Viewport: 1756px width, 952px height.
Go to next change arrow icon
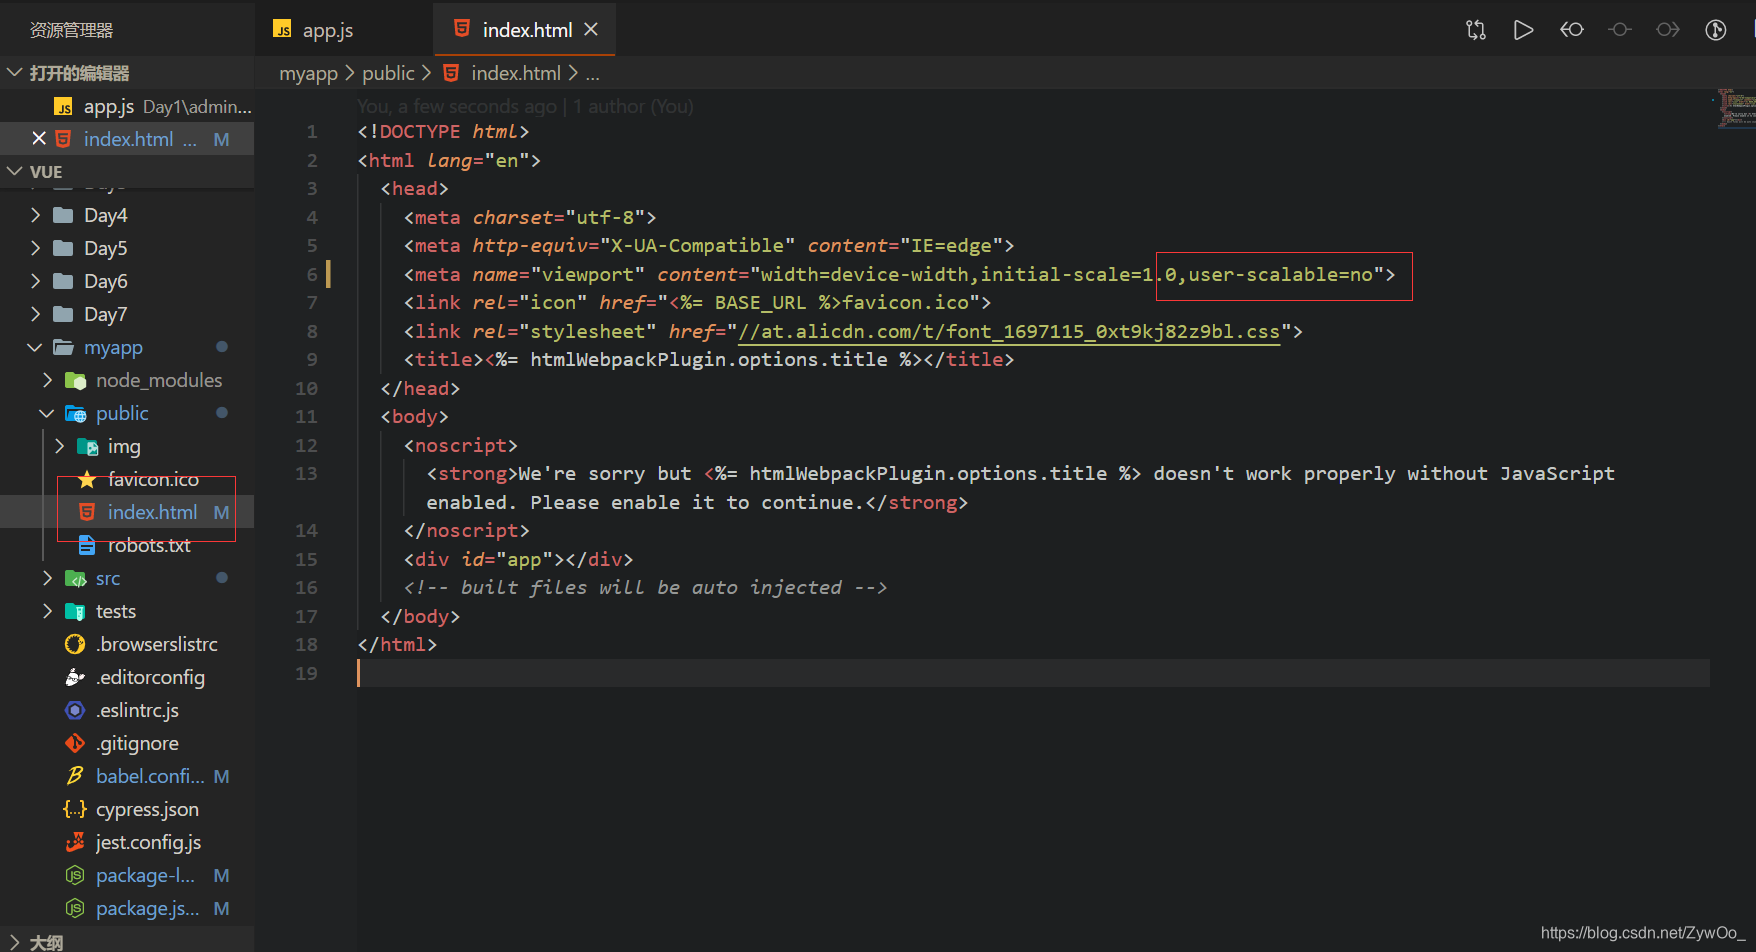(1668, 30)
